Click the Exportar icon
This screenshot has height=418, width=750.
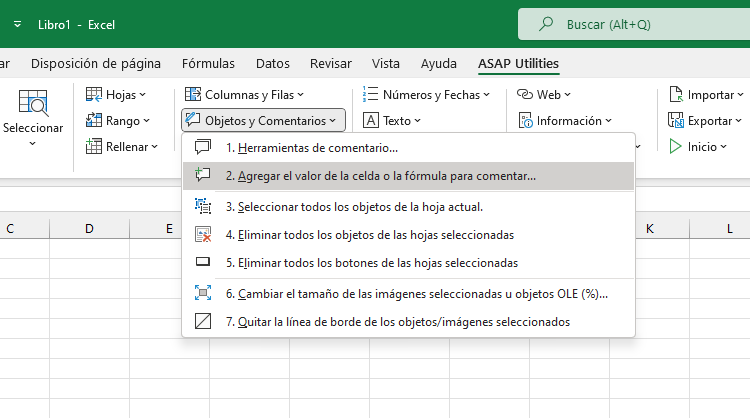(676, 121)
